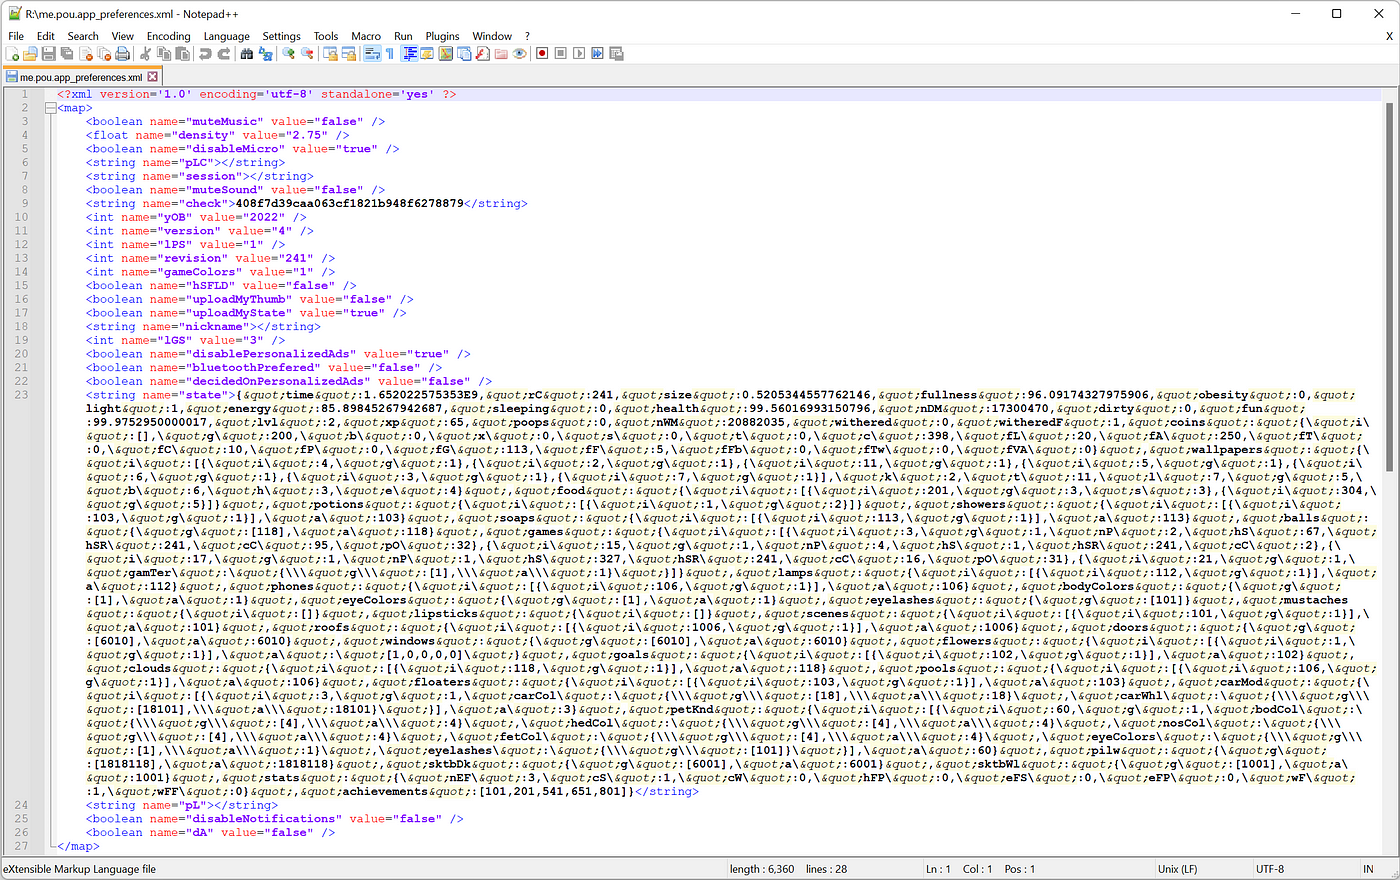Print the document using toolbar icon
1400x880 pixels.
[122, 54]
